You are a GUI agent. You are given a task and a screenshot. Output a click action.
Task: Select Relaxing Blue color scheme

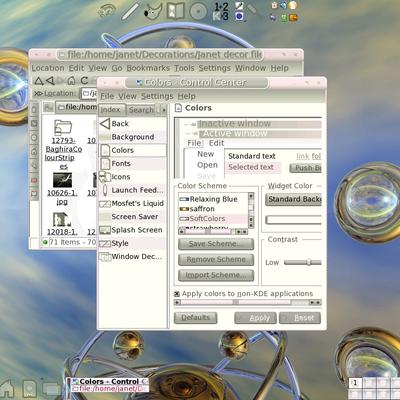[213, 199]
